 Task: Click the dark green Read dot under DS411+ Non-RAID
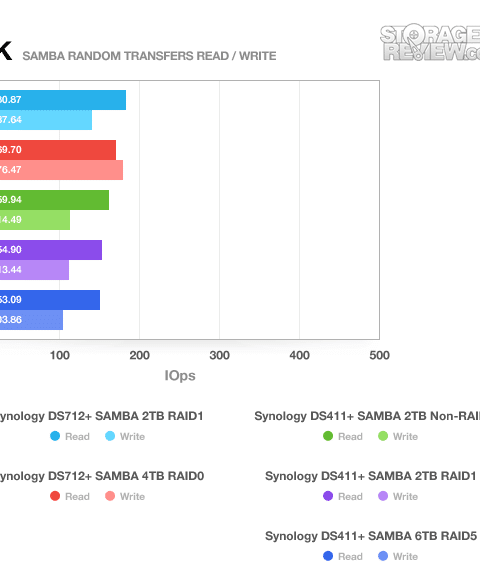[x=328, y=436]
